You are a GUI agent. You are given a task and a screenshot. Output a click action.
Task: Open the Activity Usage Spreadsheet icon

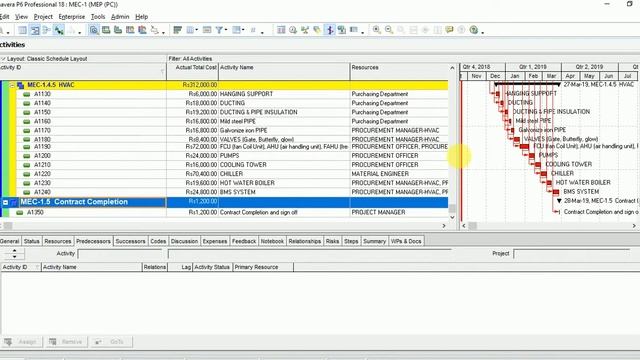pyautogui.click(x=47, y=30)
